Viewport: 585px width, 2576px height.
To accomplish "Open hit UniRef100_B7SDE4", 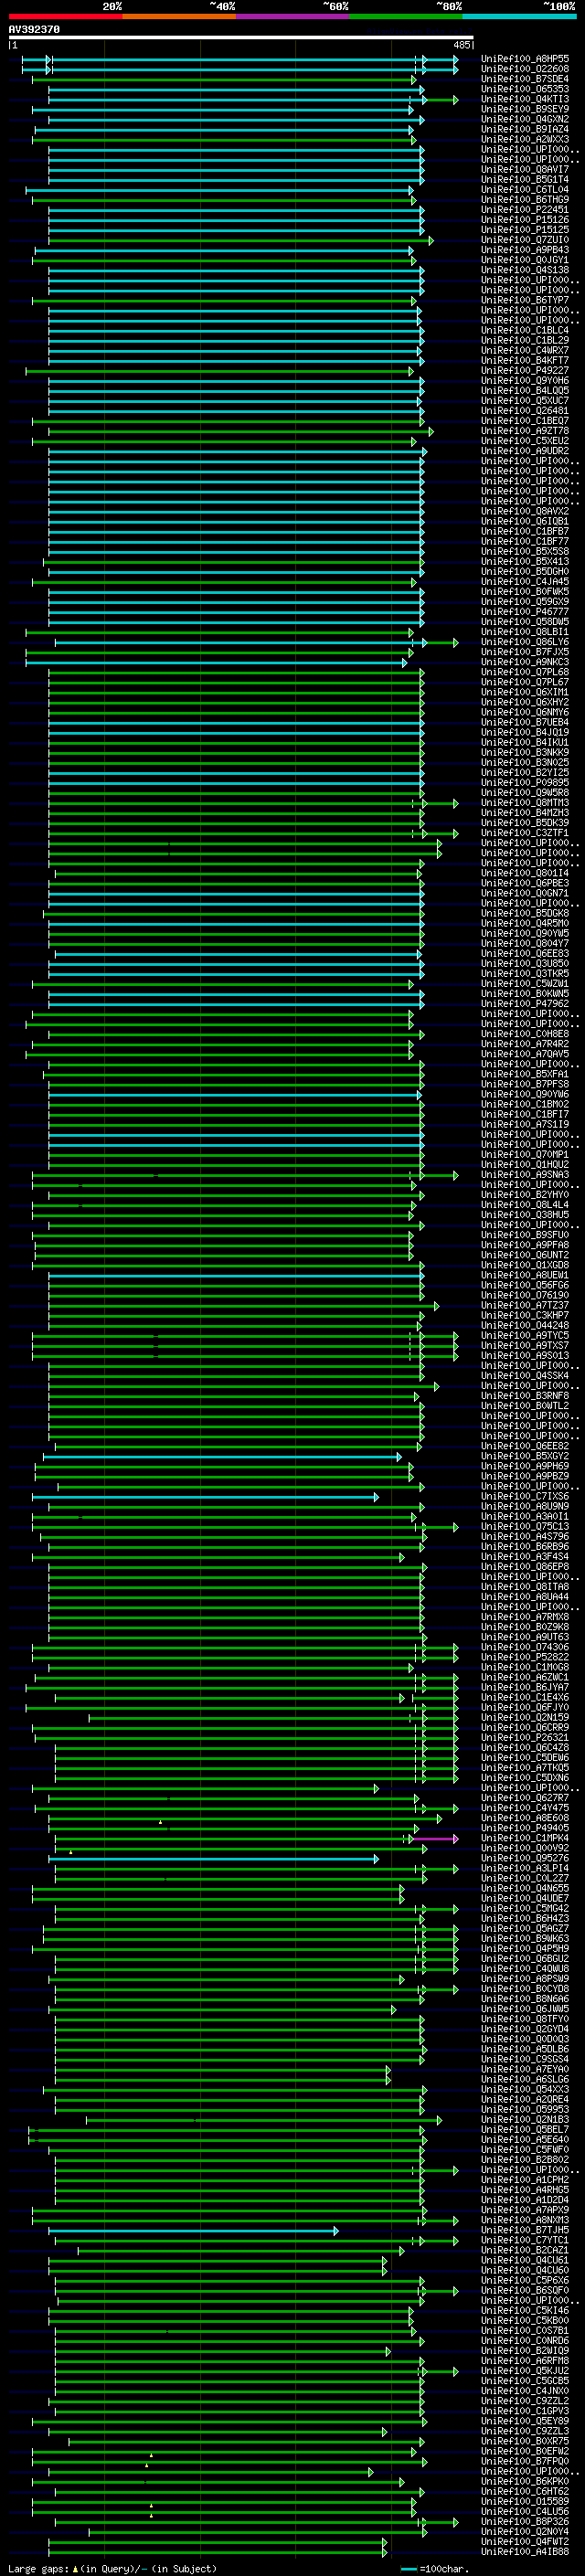I will 525,79.
